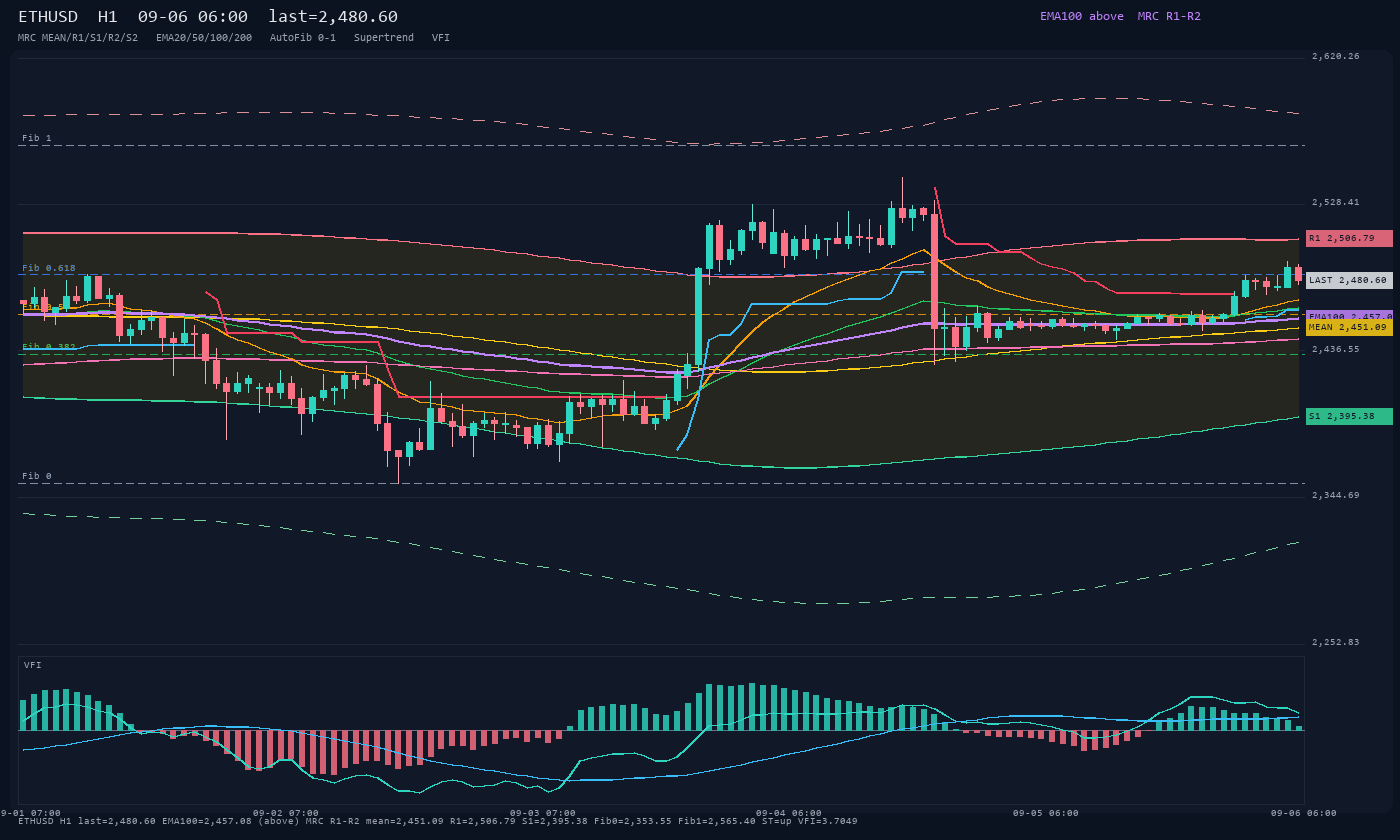The image size is (1400, 840).
Task: Click the EMA100 above status text
Action: 1082,16
